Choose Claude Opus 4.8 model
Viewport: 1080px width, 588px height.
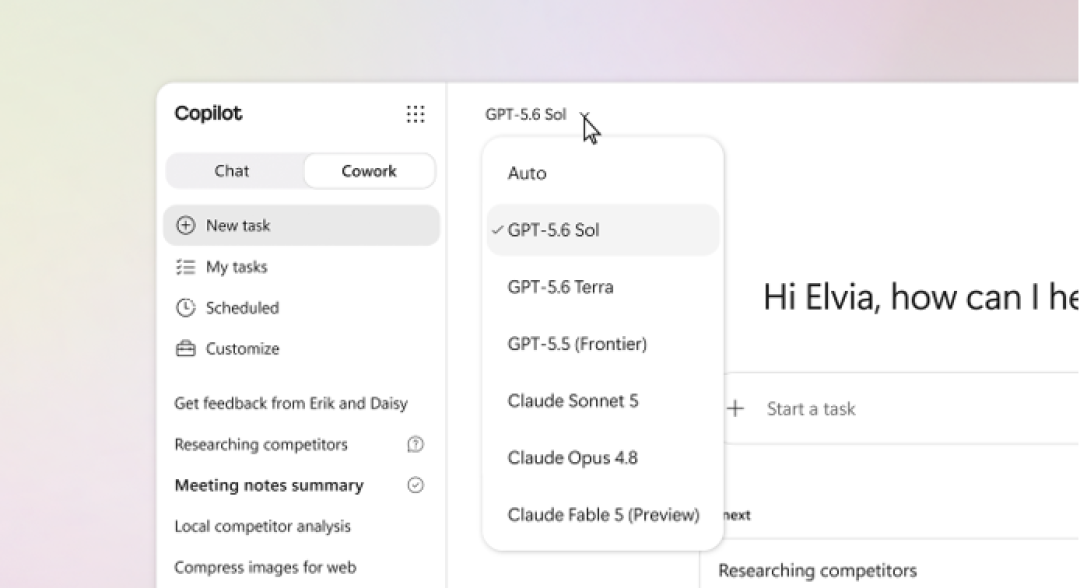click(x=603, y=458)
